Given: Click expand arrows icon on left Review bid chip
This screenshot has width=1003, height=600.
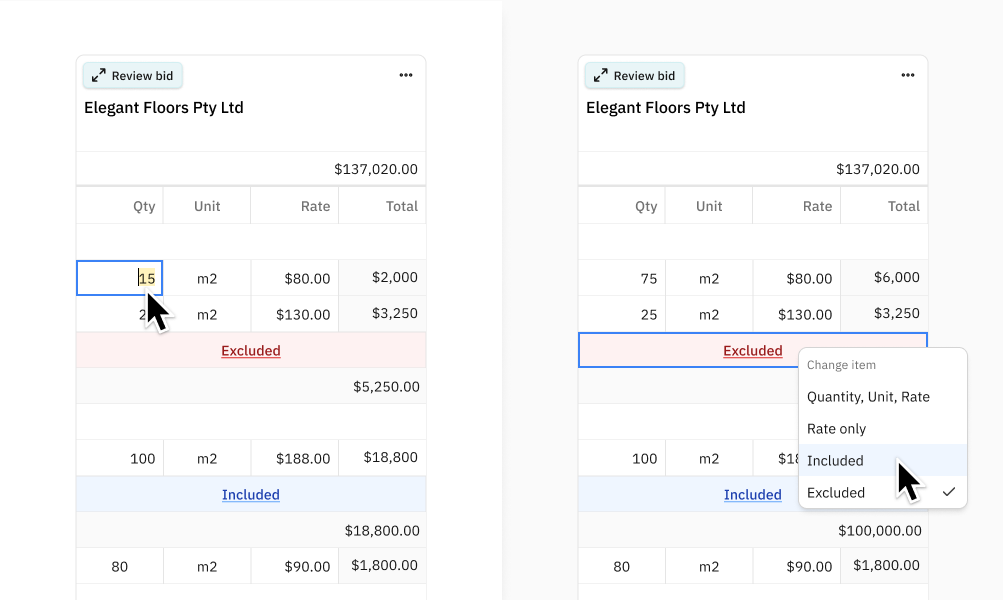Looking at the screenshot, I should 98,75.
